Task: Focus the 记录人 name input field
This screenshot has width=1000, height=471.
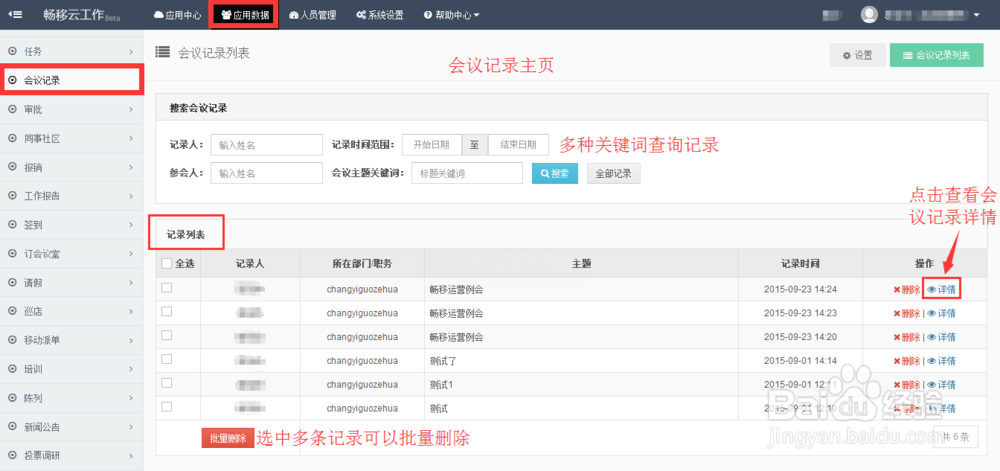Action: 267,145
